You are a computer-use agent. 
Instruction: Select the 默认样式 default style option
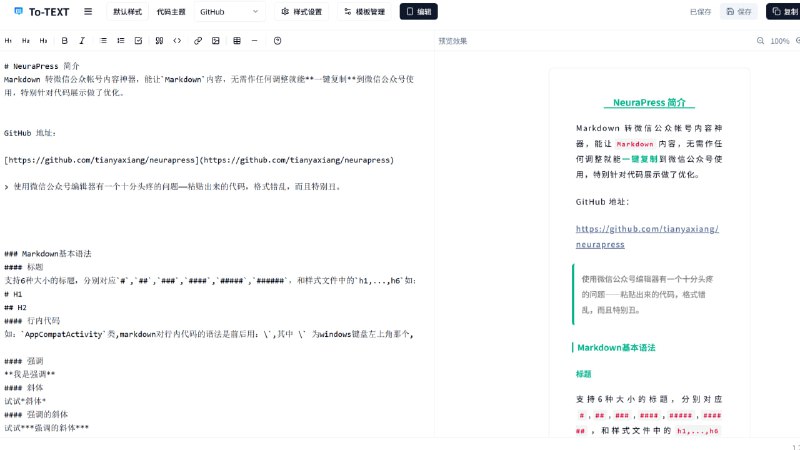[128, 11]
